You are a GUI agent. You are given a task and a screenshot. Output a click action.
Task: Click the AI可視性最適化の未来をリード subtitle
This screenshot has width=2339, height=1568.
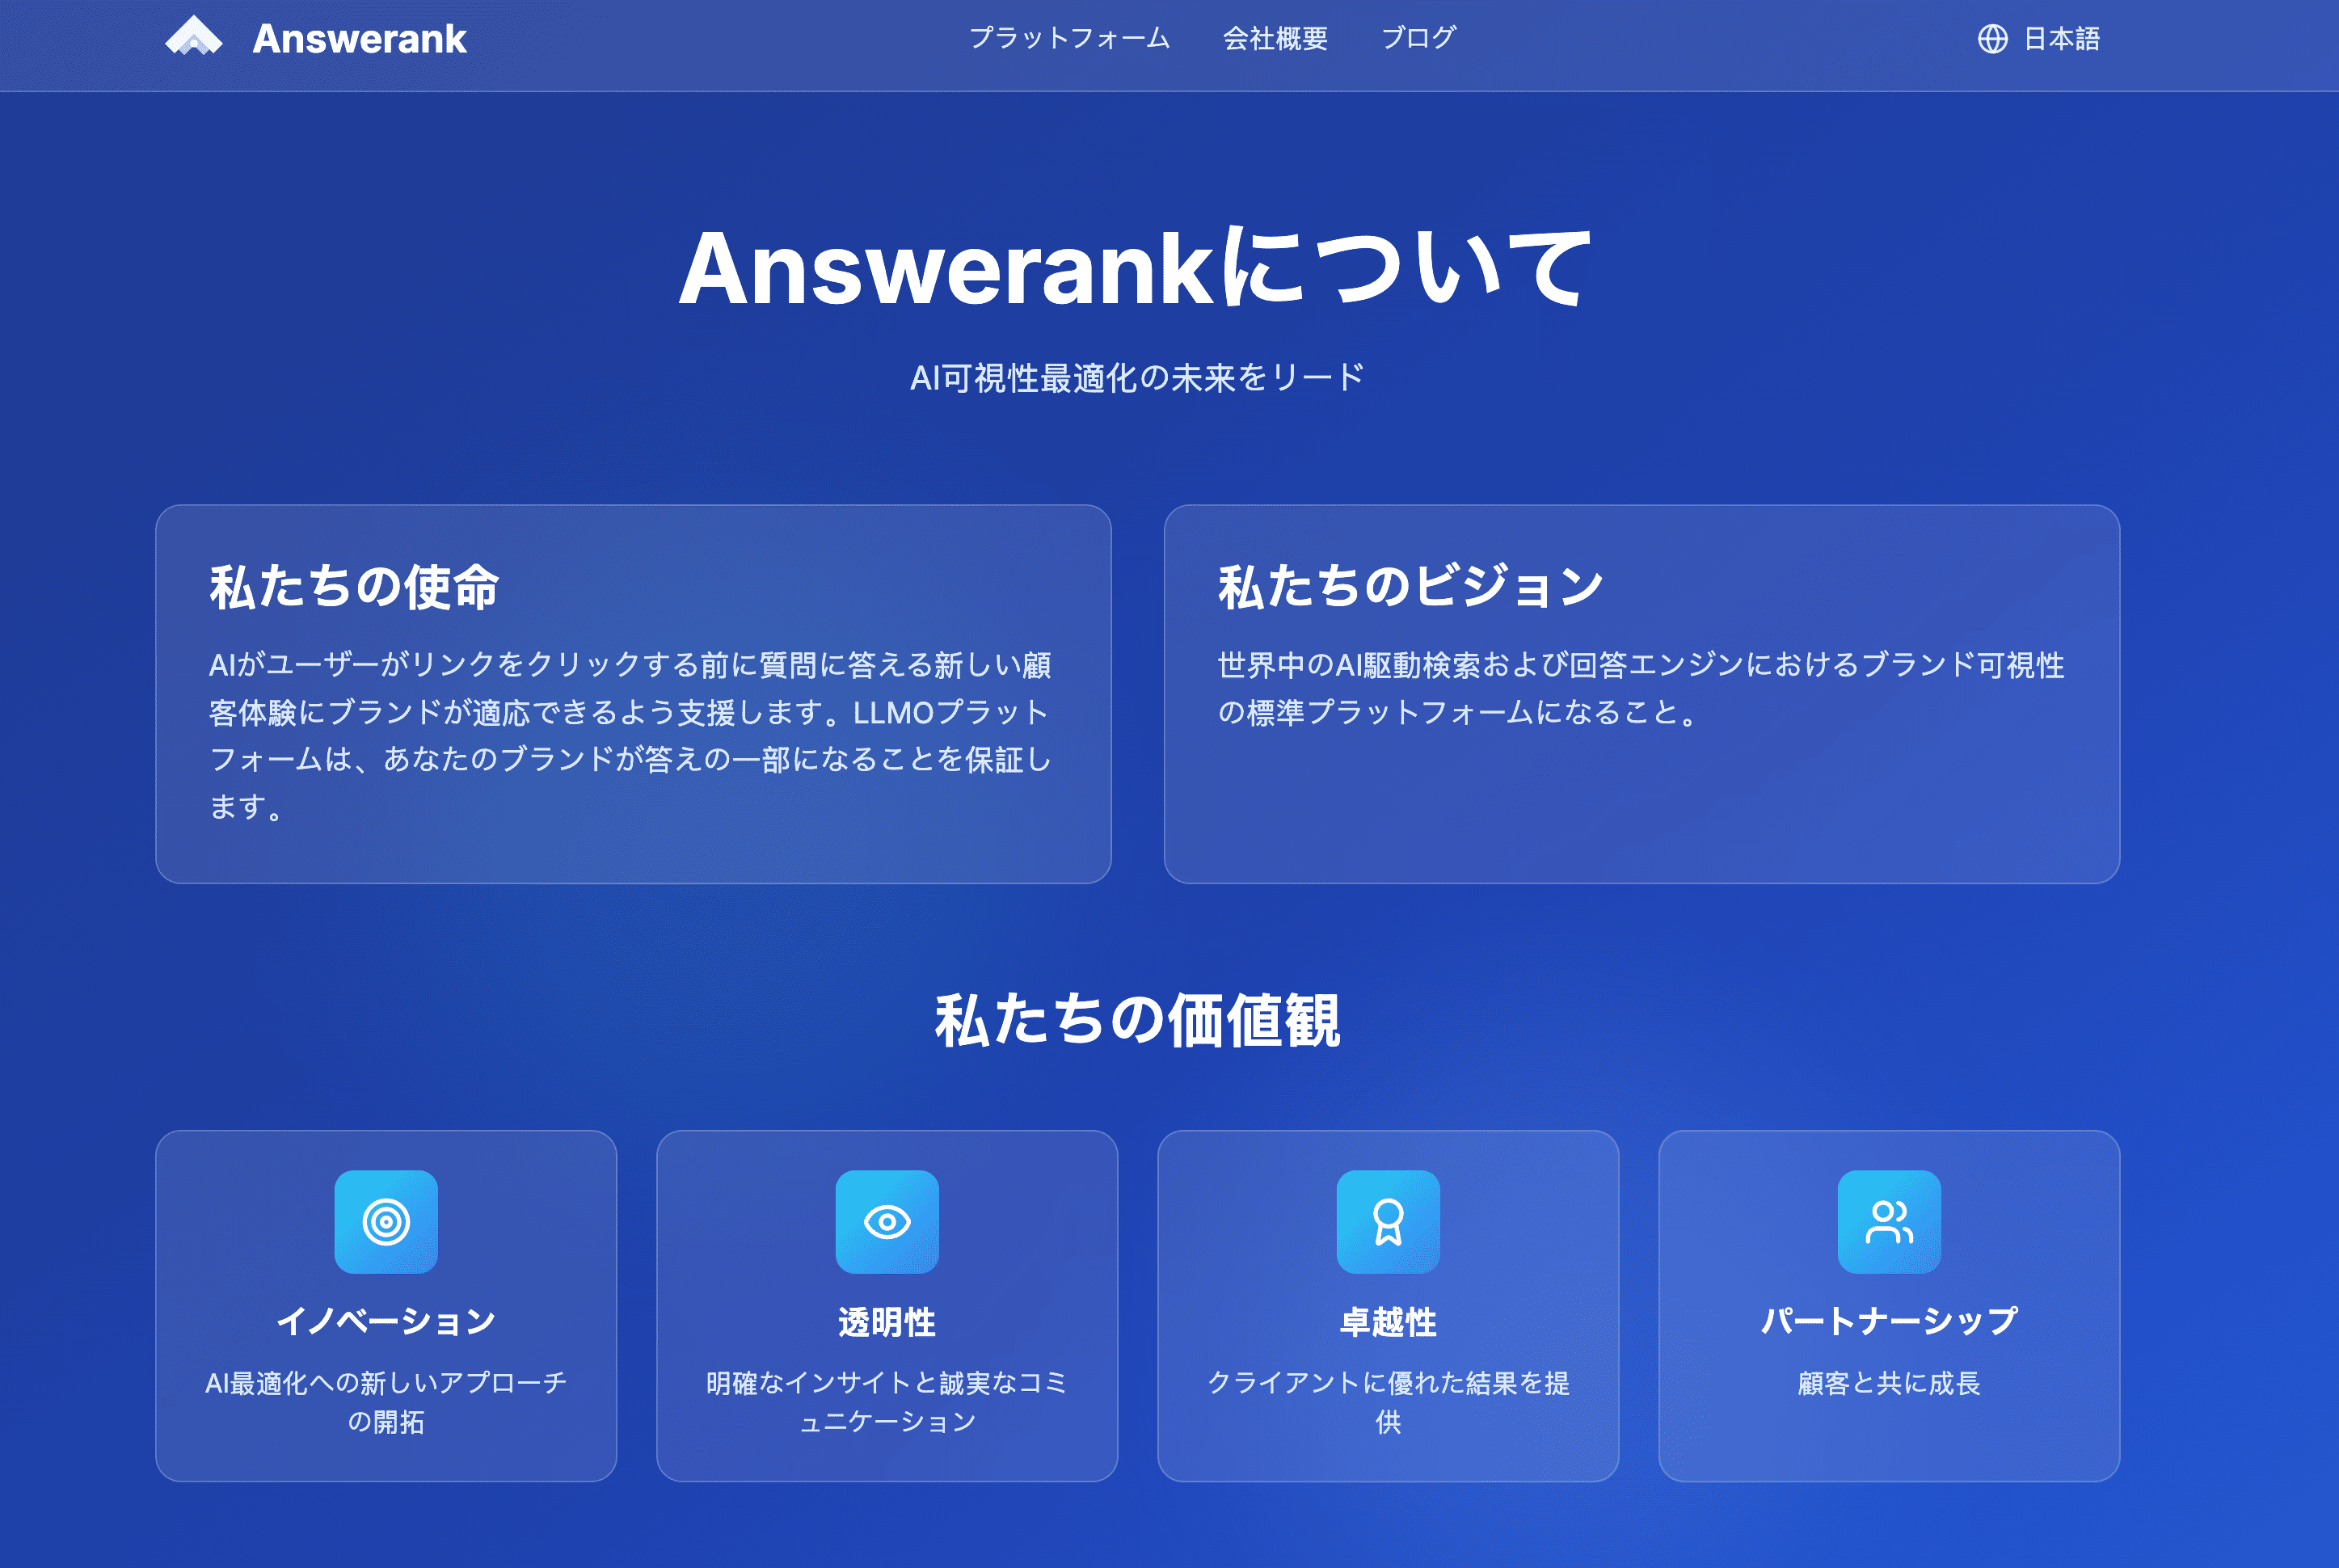point(1137,378)
